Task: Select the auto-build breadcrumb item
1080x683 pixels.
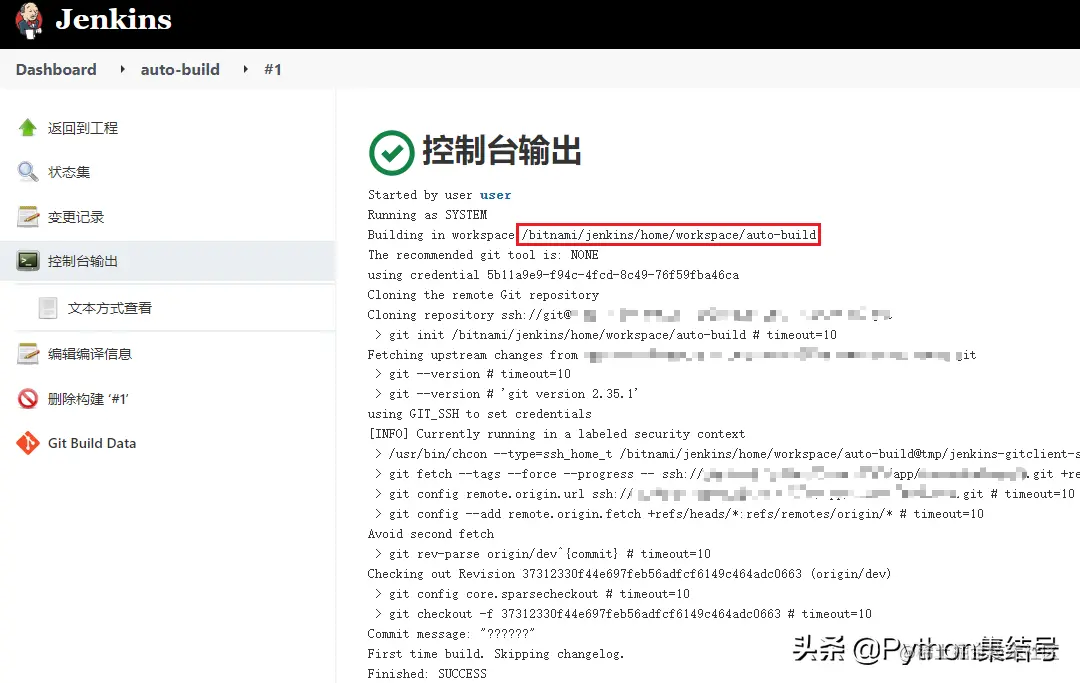Action: pyautogui.click(x=180, y=69)
